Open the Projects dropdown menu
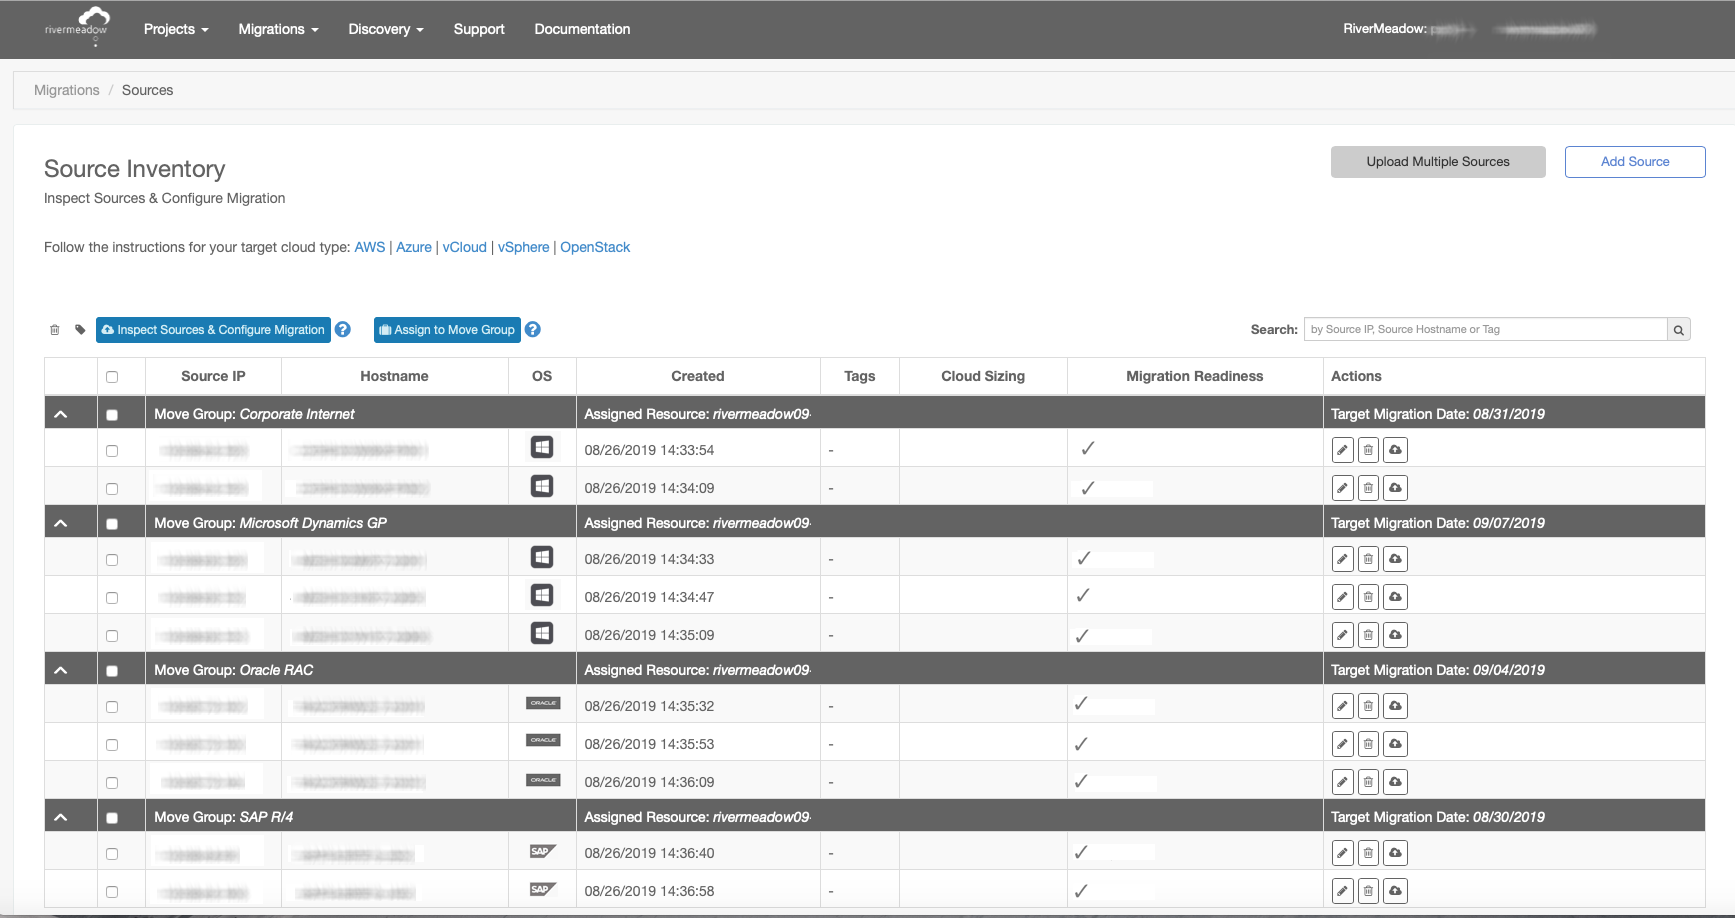Screen dimensions: 1735x918 [176, 29]
